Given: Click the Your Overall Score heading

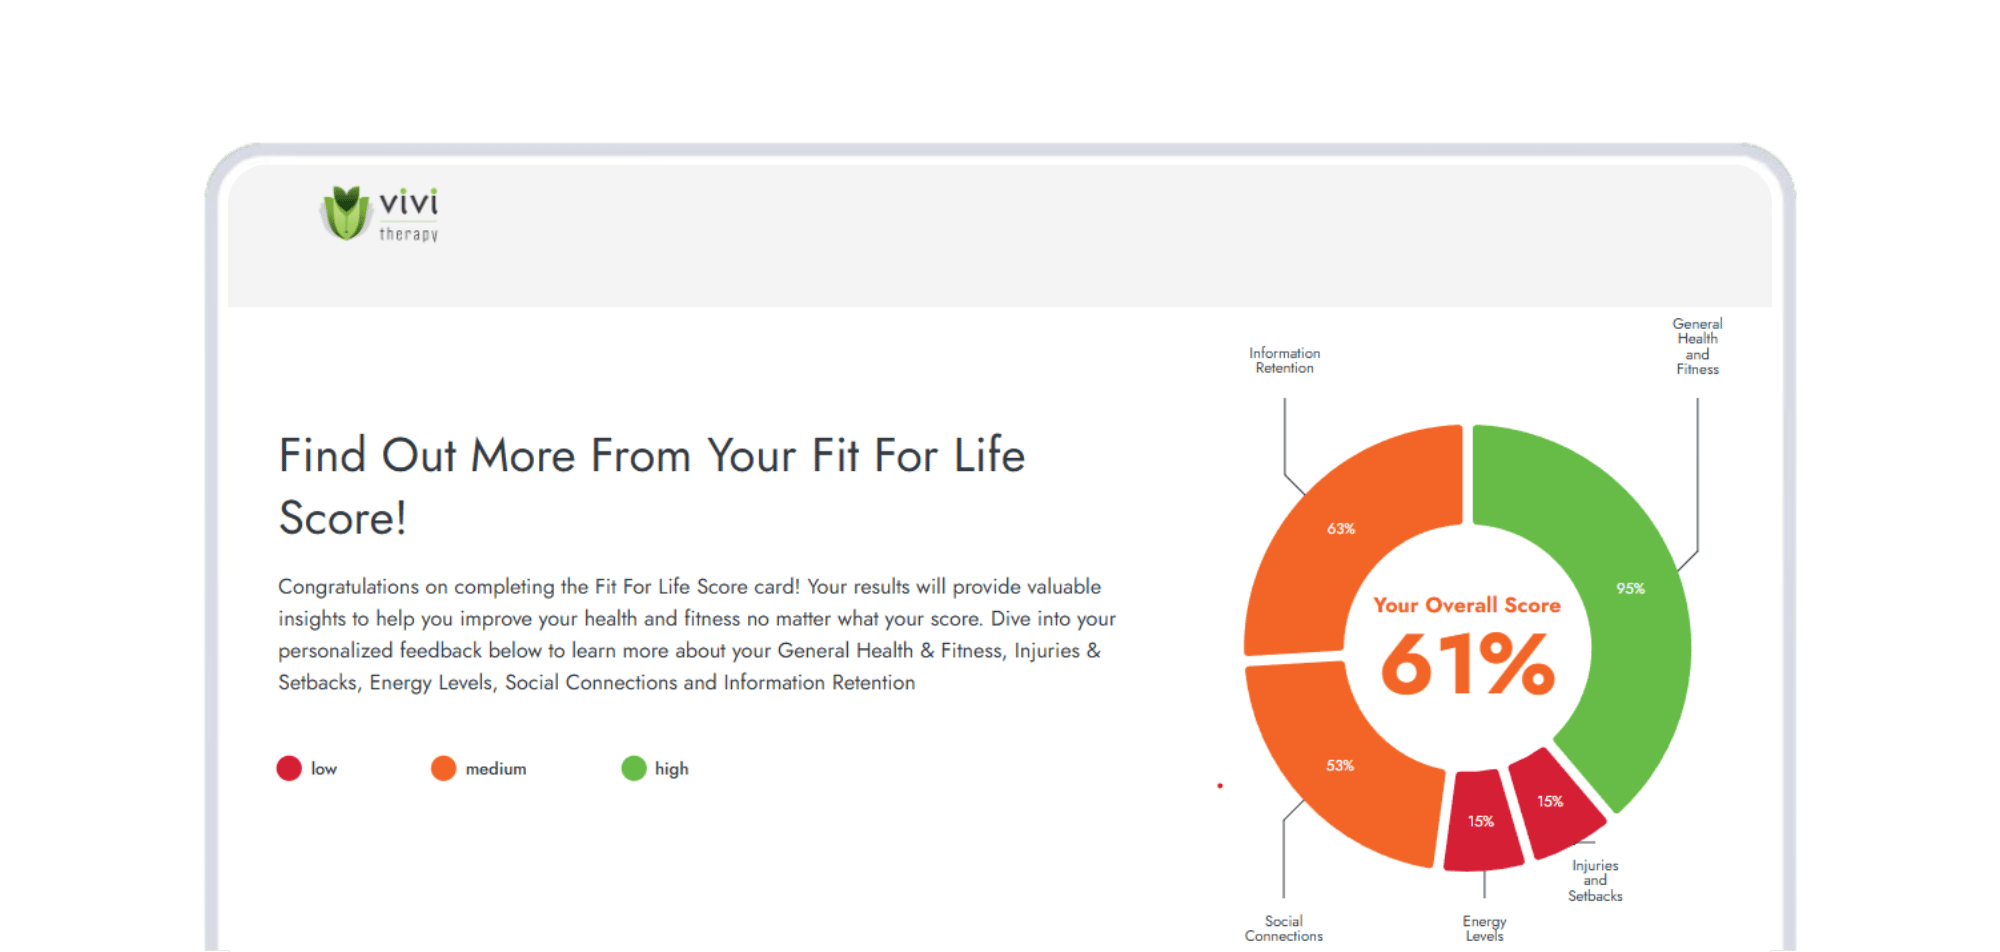Looking at the screenshot, I should click(x=1467, y=605).
